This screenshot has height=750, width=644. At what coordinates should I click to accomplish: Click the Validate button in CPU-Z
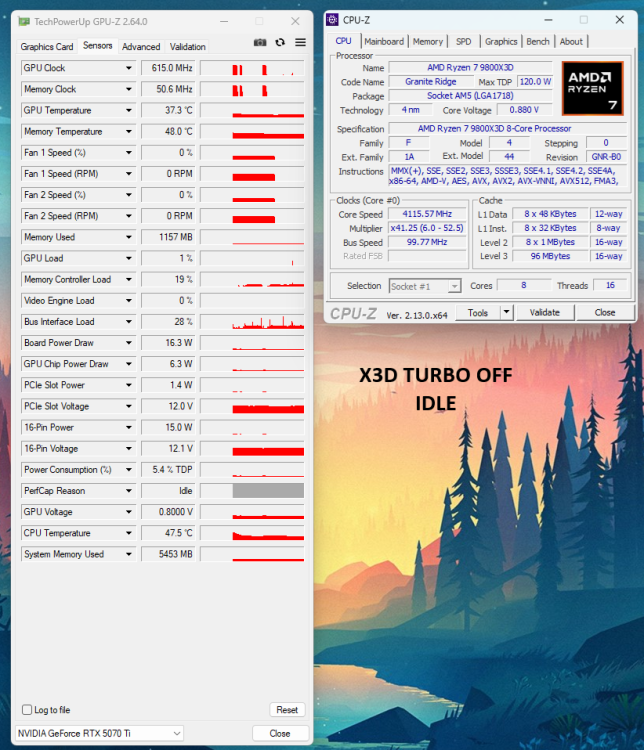[544, 312]
